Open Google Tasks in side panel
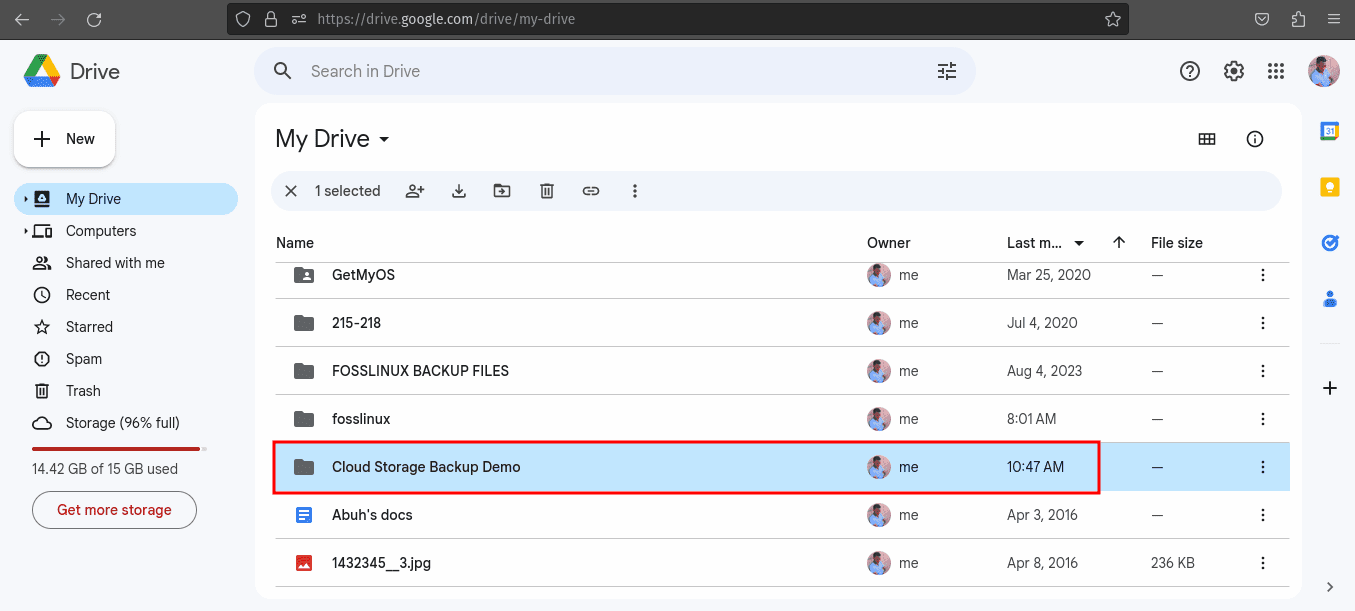Screen dimensions: 1355x611 point(1330,243)
